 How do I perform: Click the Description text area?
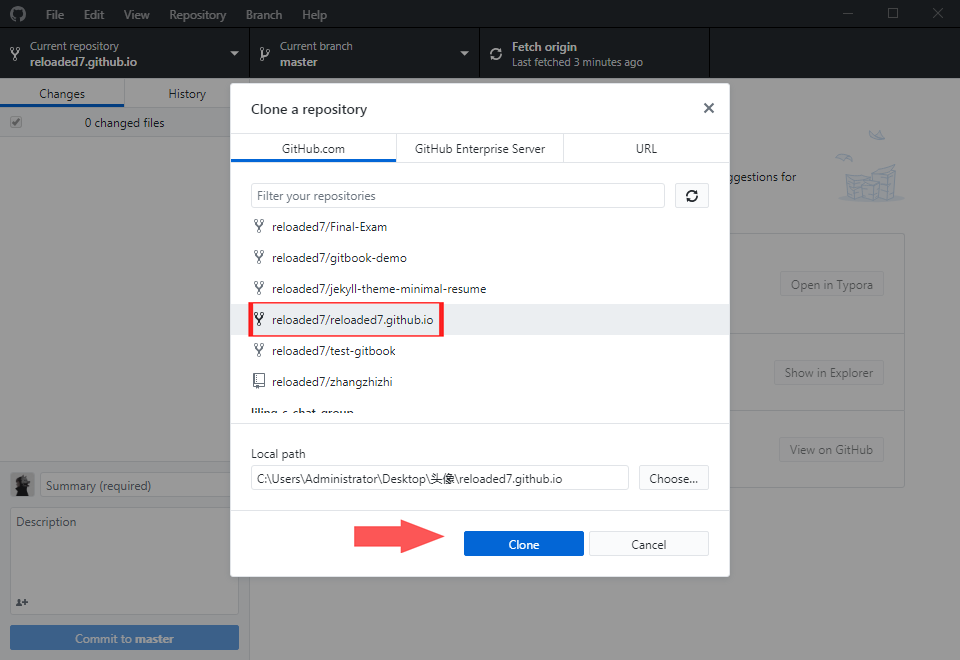[124, 560]
